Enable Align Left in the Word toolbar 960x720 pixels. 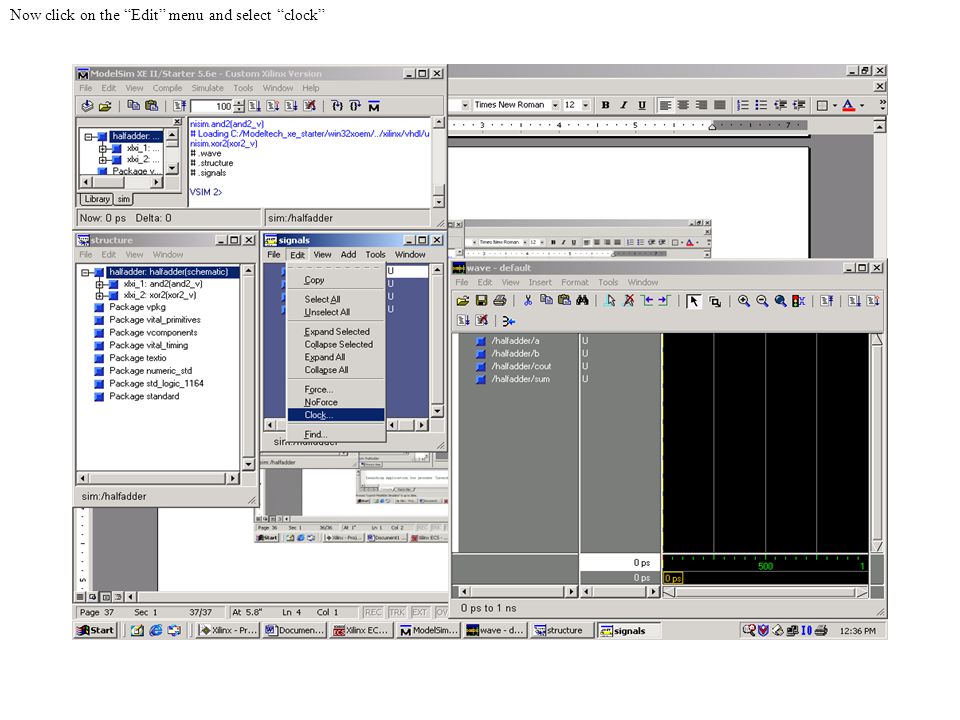click(665, 105)
